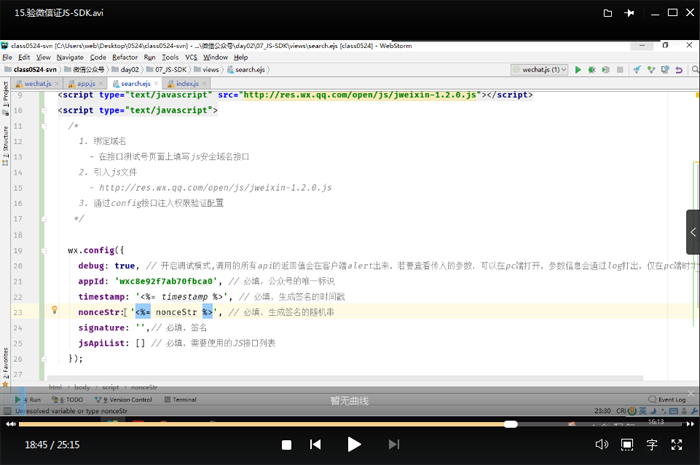Image resolution: width=700 pixels, height=465 pixels.
Task: Open the Tools menu
Action: pos(170,57)
